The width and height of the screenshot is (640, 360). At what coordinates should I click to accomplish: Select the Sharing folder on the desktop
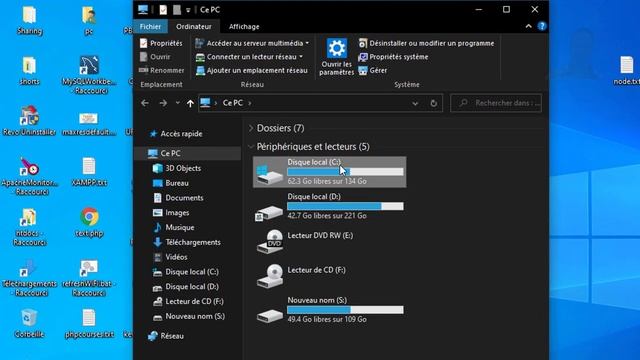(x=29, y=20)
